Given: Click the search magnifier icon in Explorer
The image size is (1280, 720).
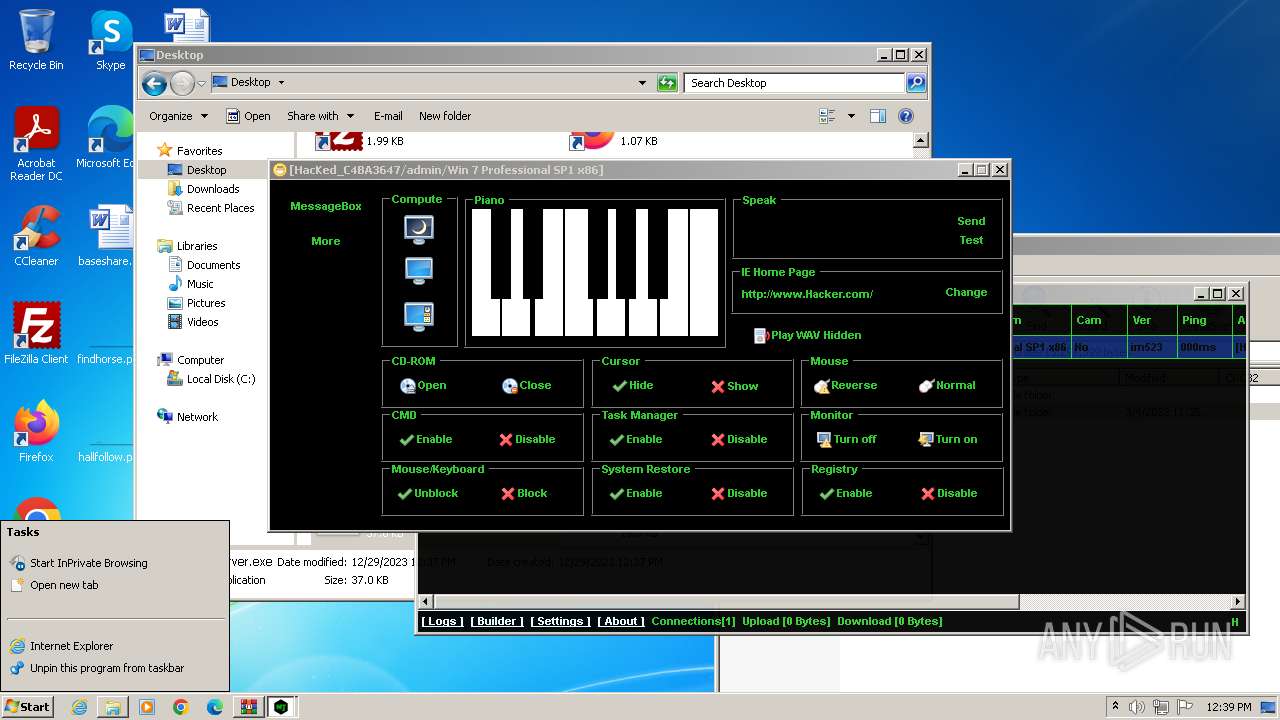Looking at the screenshot, I should [x=915, y=83].
